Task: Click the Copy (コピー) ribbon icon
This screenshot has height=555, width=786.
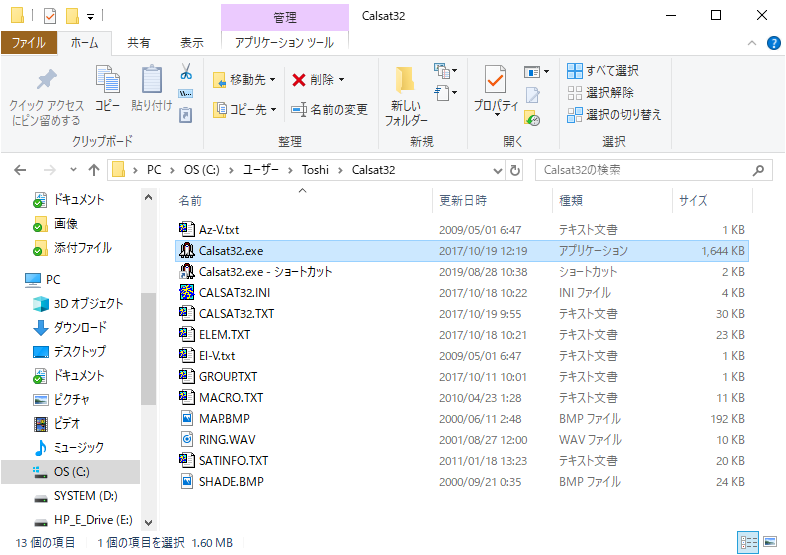Action: coord(108,79)
